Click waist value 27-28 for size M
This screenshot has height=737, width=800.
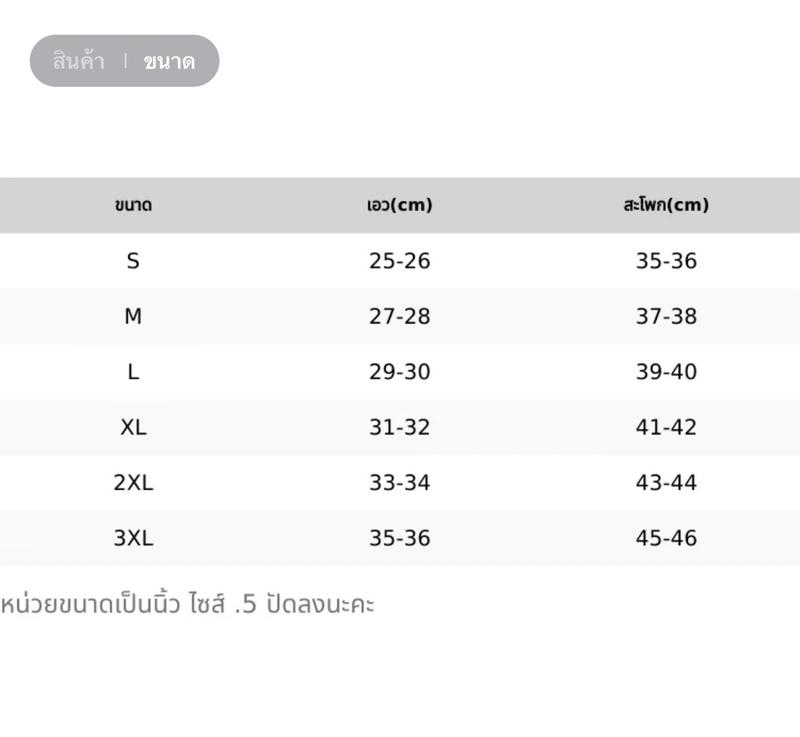pos(399,317)
